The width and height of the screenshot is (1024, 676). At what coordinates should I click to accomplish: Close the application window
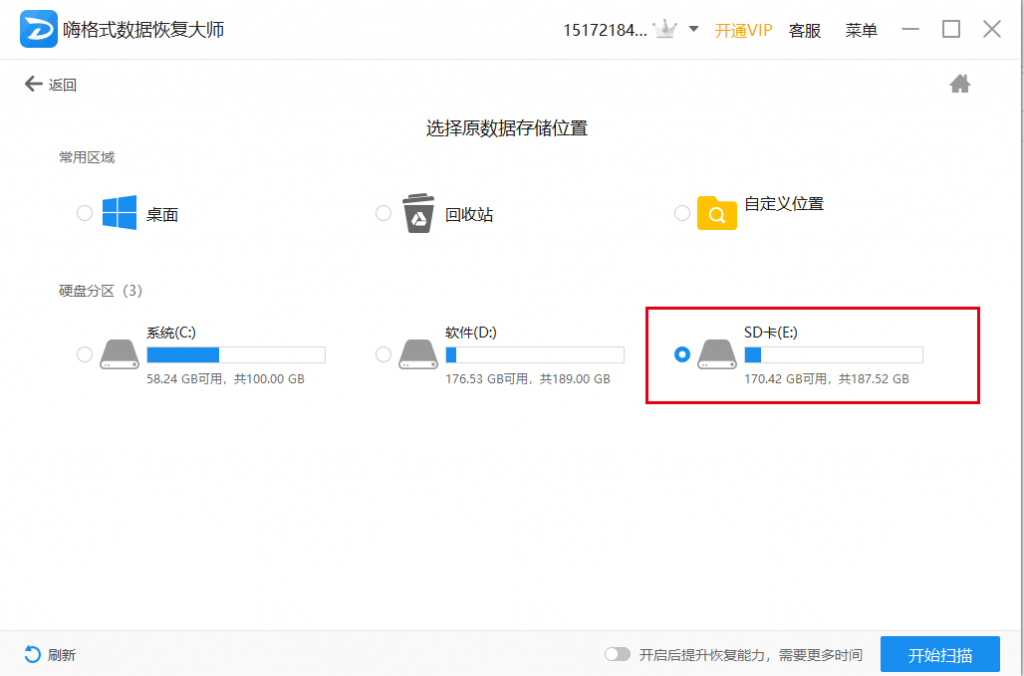[992, 29]
